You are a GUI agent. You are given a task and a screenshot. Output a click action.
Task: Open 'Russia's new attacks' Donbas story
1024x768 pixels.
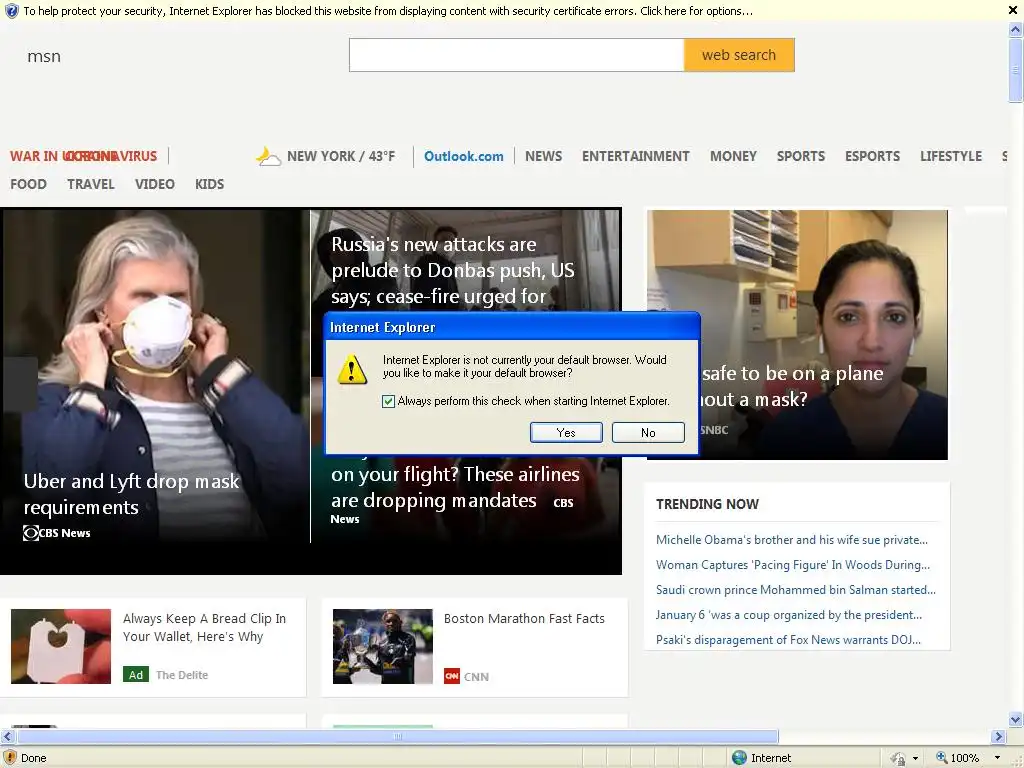pos(453,270)
